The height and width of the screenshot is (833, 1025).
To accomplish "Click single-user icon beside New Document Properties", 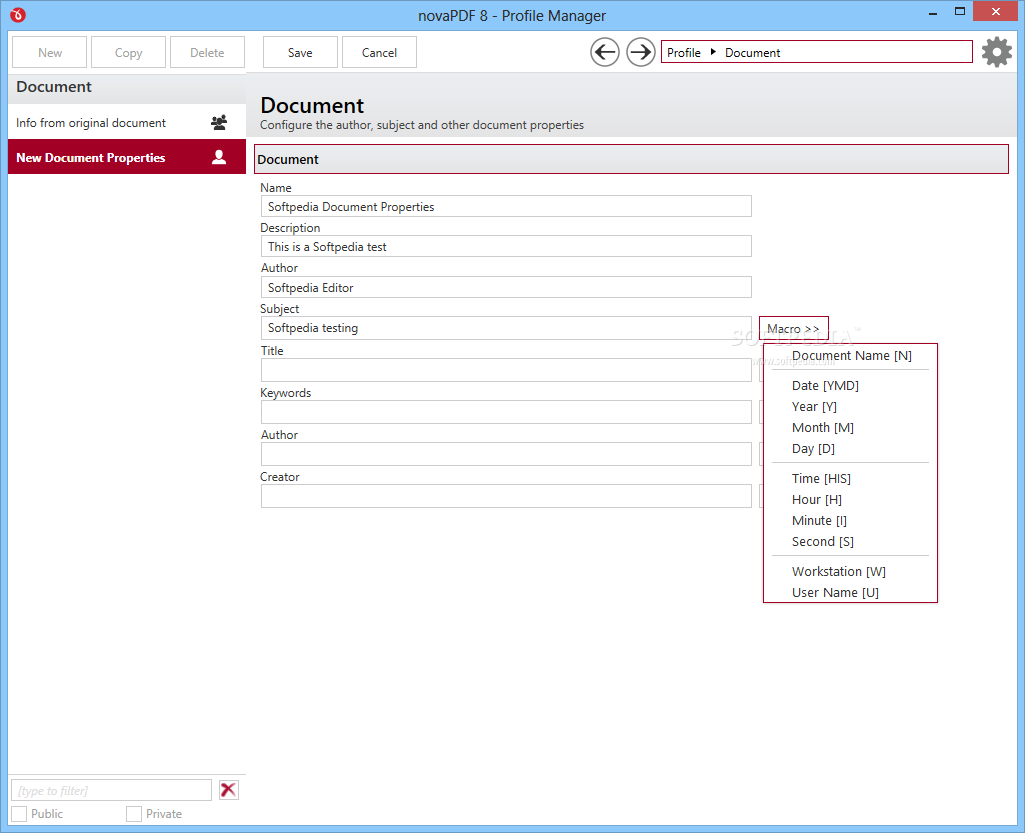I will (x=219, y=157).
